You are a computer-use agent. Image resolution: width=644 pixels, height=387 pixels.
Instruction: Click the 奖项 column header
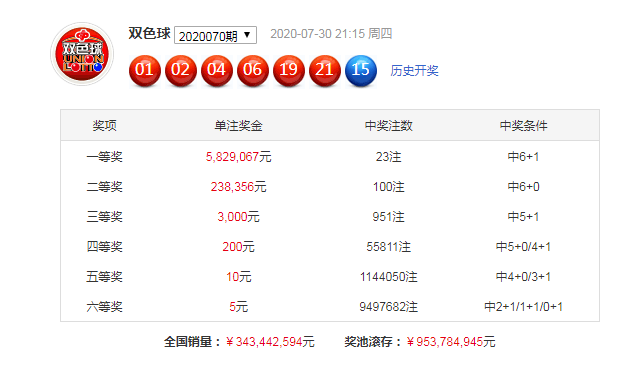(104, 125)
